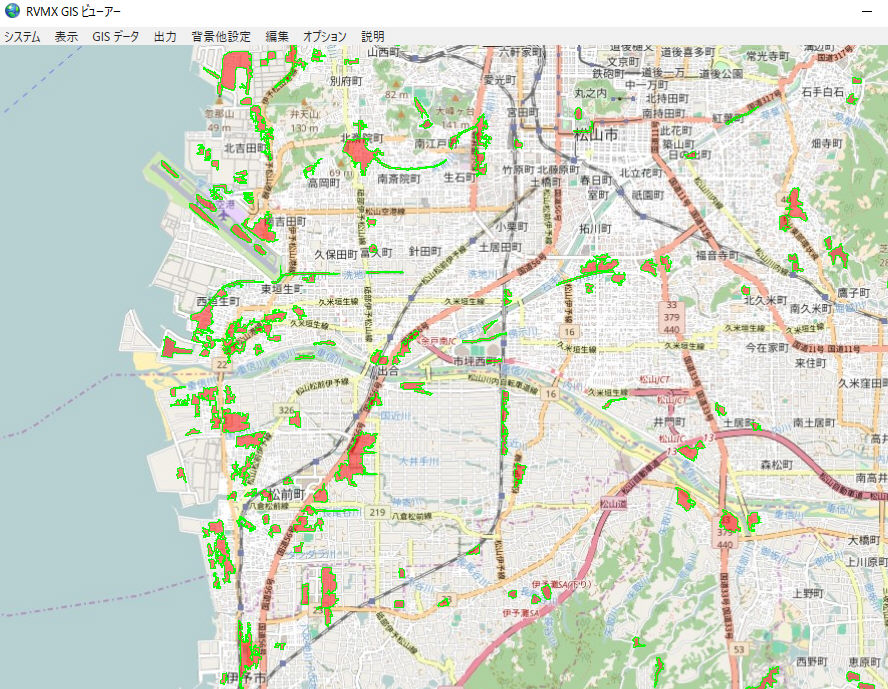Click the route 326 shield on the map
This screenshot has width=888, height=689.
click(286, 410)
